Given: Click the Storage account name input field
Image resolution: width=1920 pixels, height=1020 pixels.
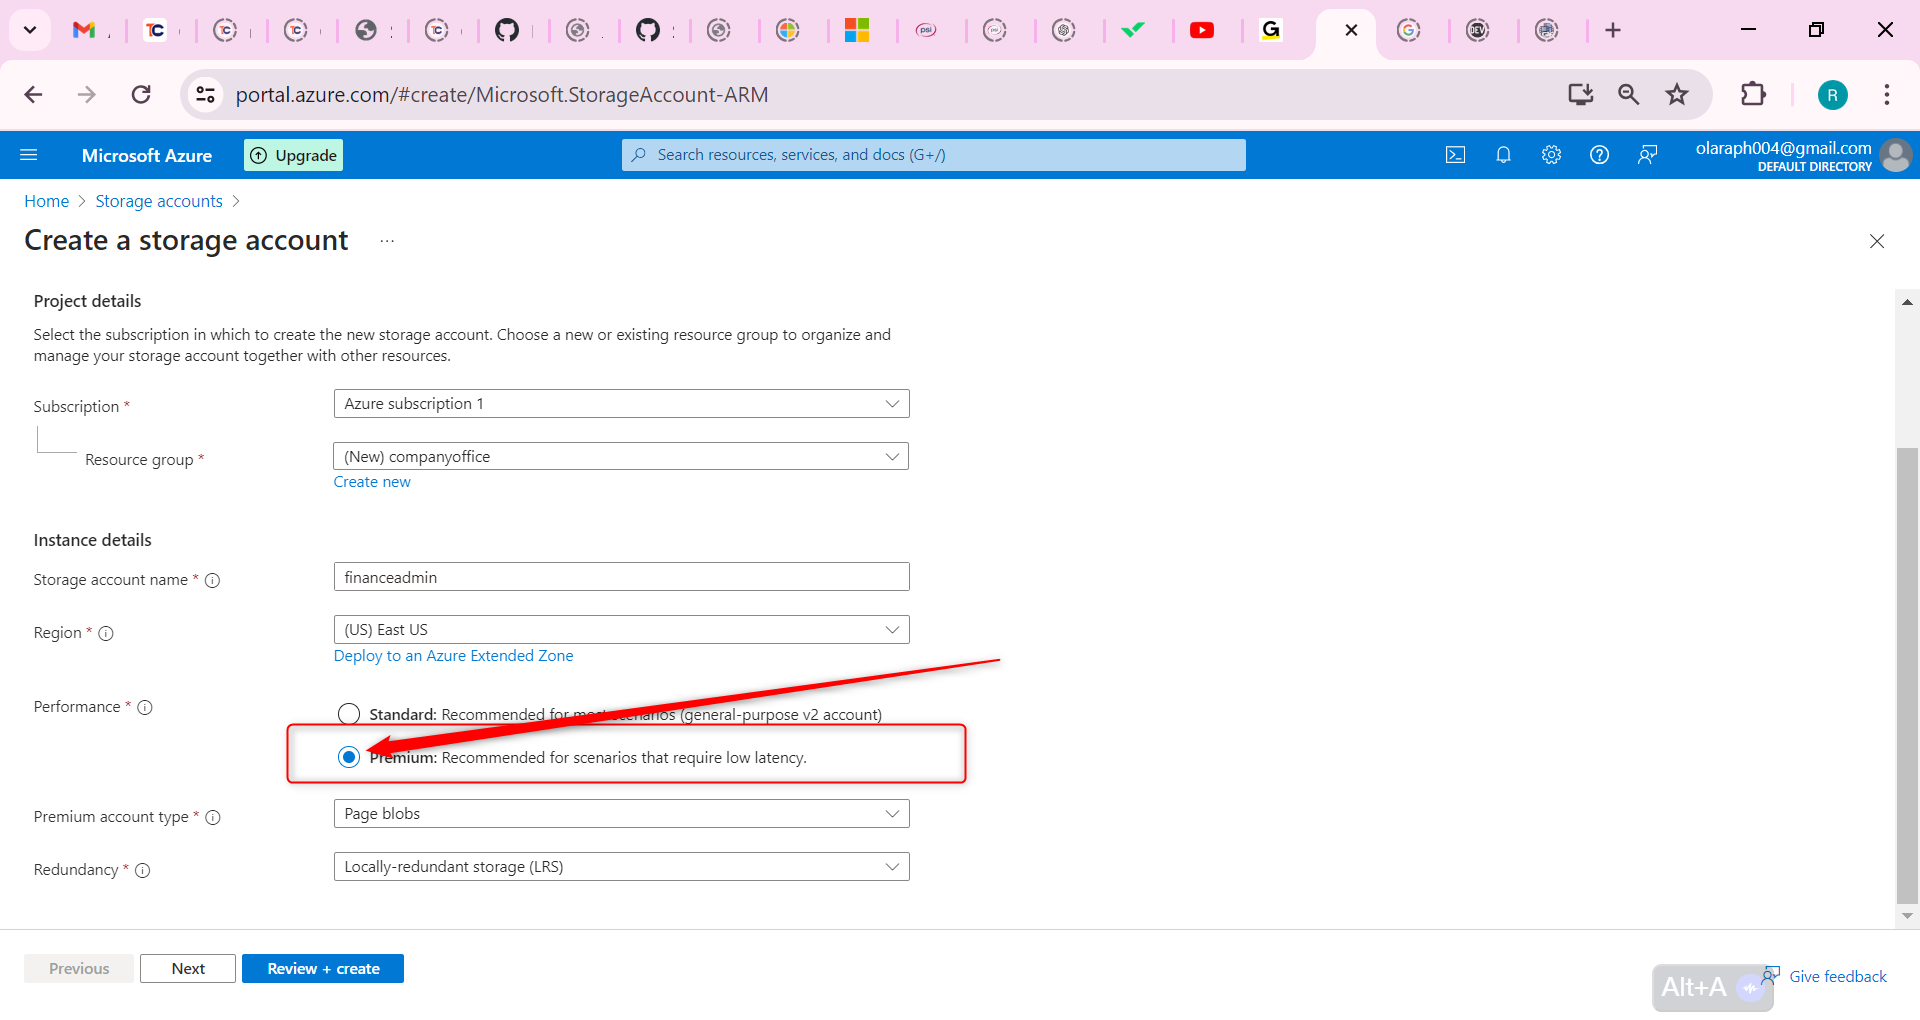Looking at the screenshot, I should tap(621, 577).
